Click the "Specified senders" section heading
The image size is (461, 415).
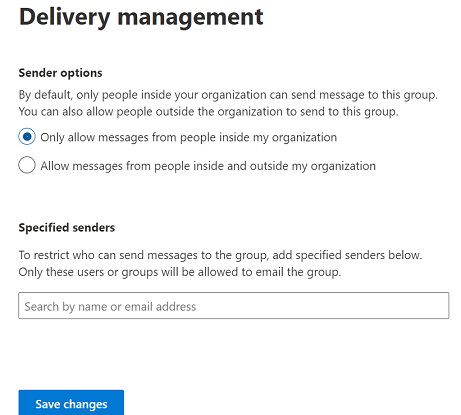click(67, 228)
